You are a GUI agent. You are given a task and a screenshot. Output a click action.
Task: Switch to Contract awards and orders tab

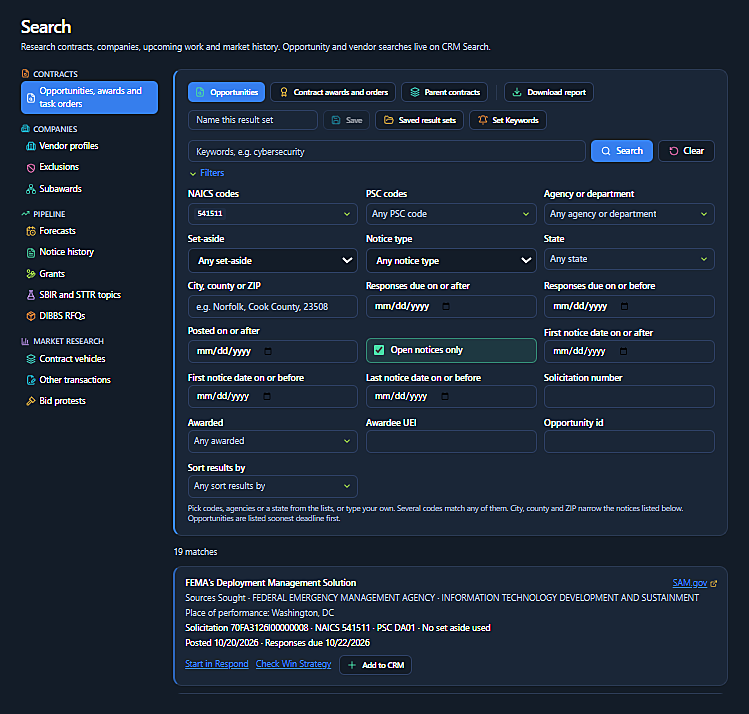pyautogui.click(x=333, y=92)
